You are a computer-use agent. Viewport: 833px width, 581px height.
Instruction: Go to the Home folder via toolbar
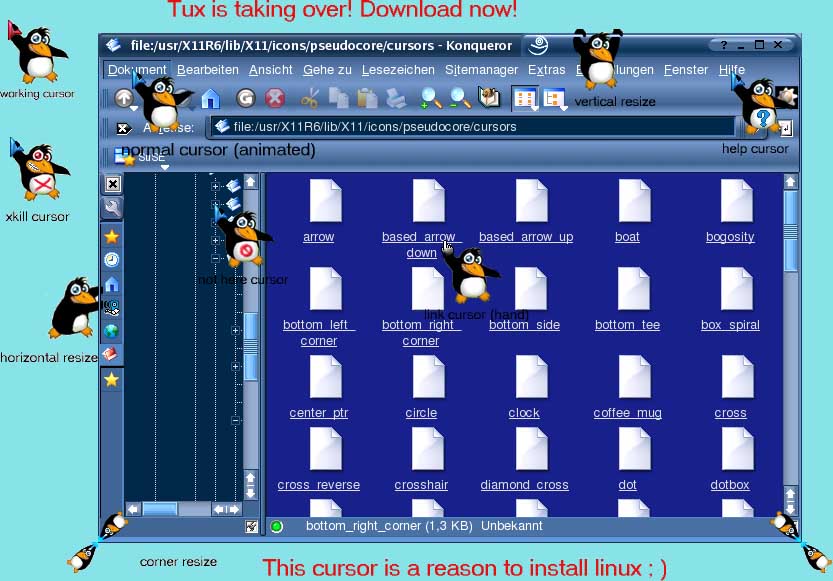pyautogui.click(x=210, y=98)
